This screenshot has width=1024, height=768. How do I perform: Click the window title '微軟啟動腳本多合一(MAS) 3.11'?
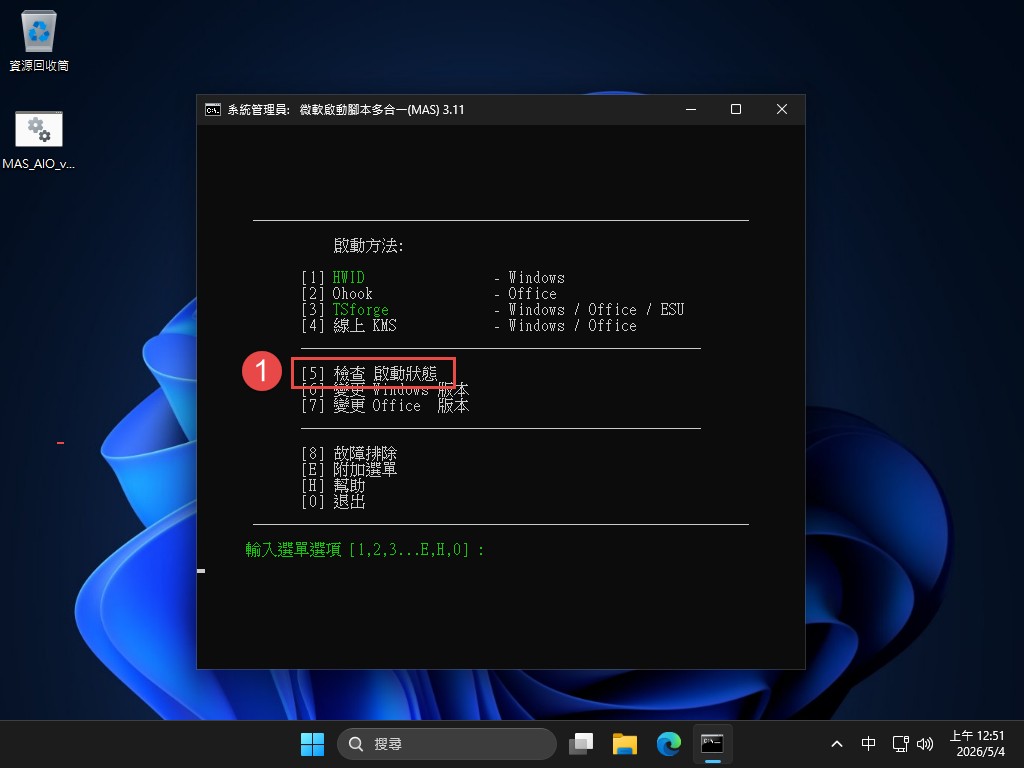pos(382,110)
